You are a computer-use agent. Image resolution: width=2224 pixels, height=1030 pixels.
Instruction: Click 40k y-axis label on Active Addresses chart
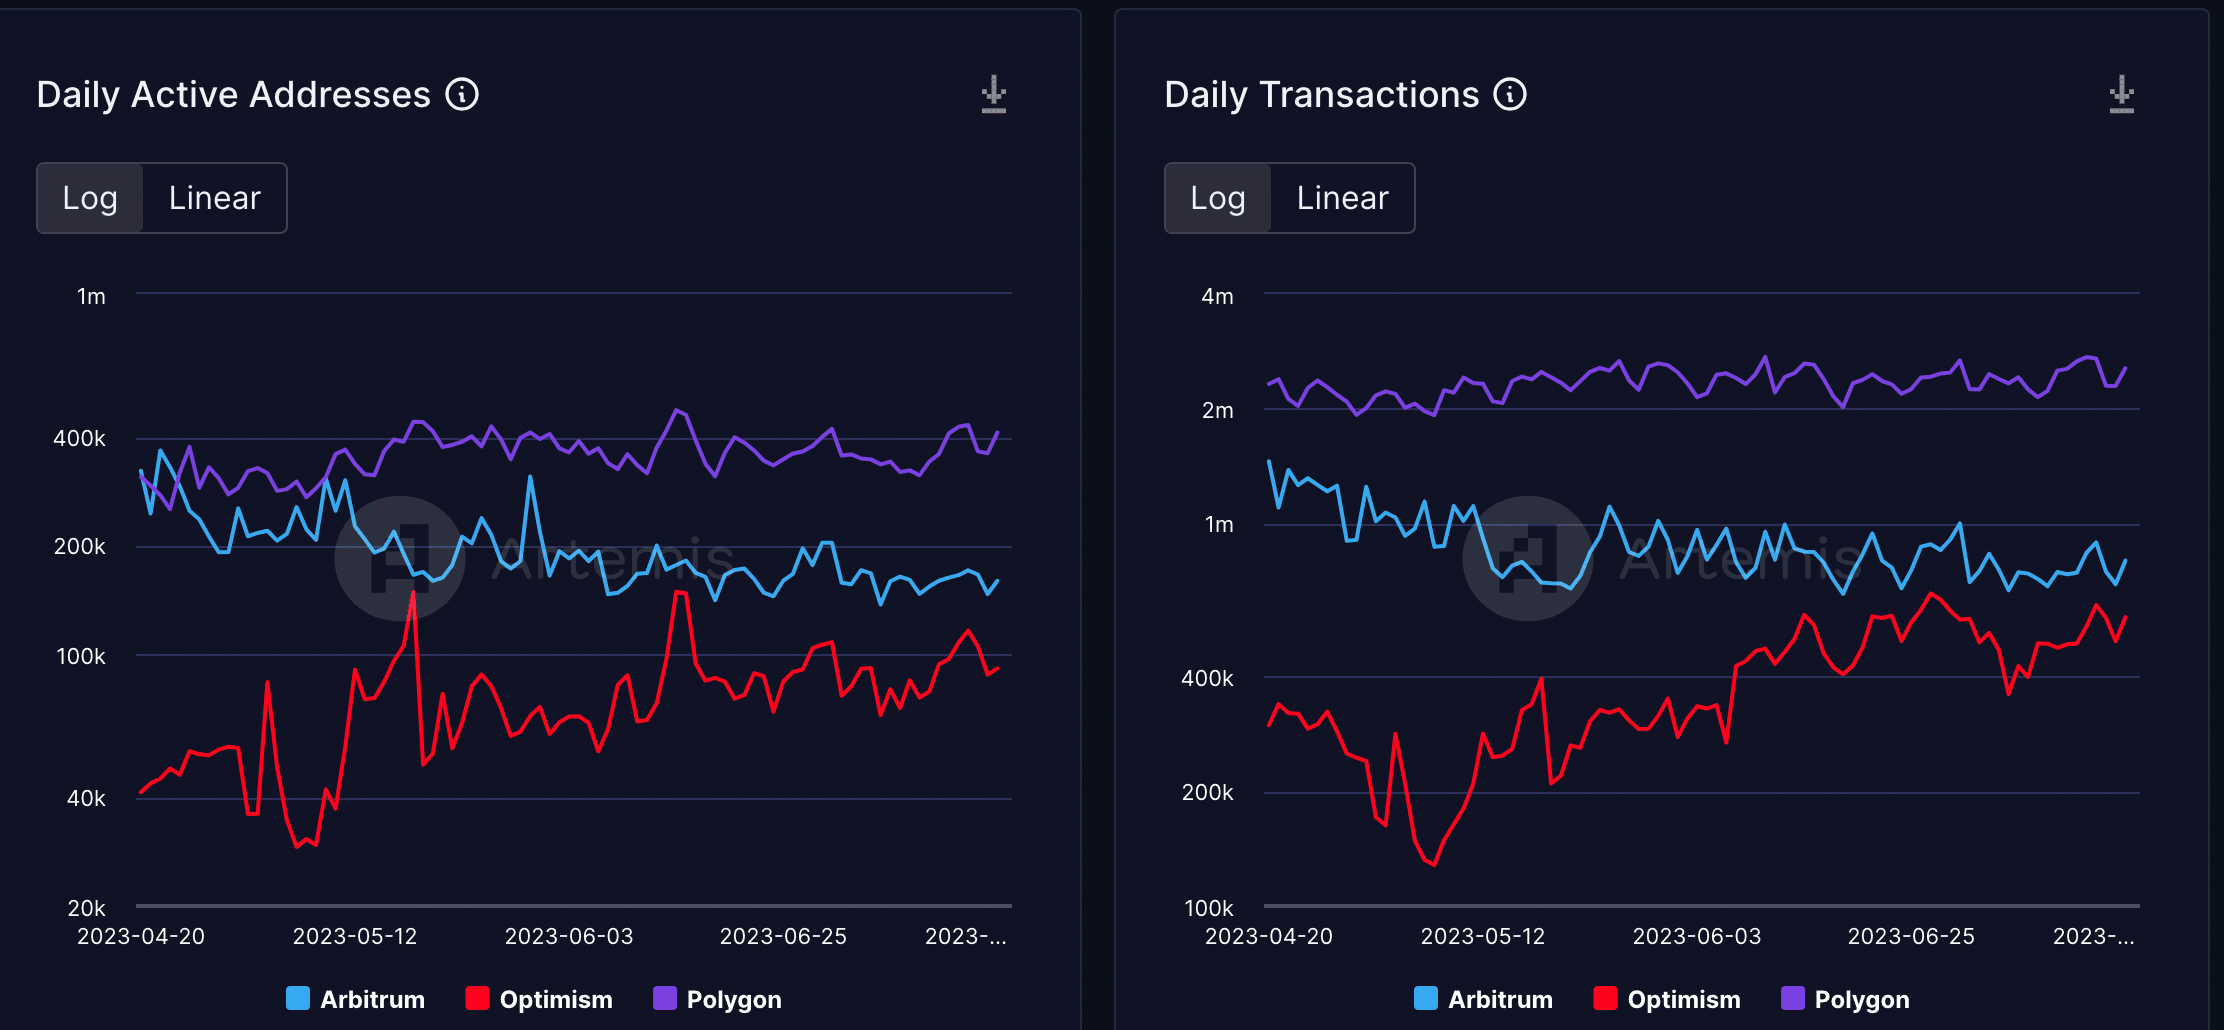86,799
